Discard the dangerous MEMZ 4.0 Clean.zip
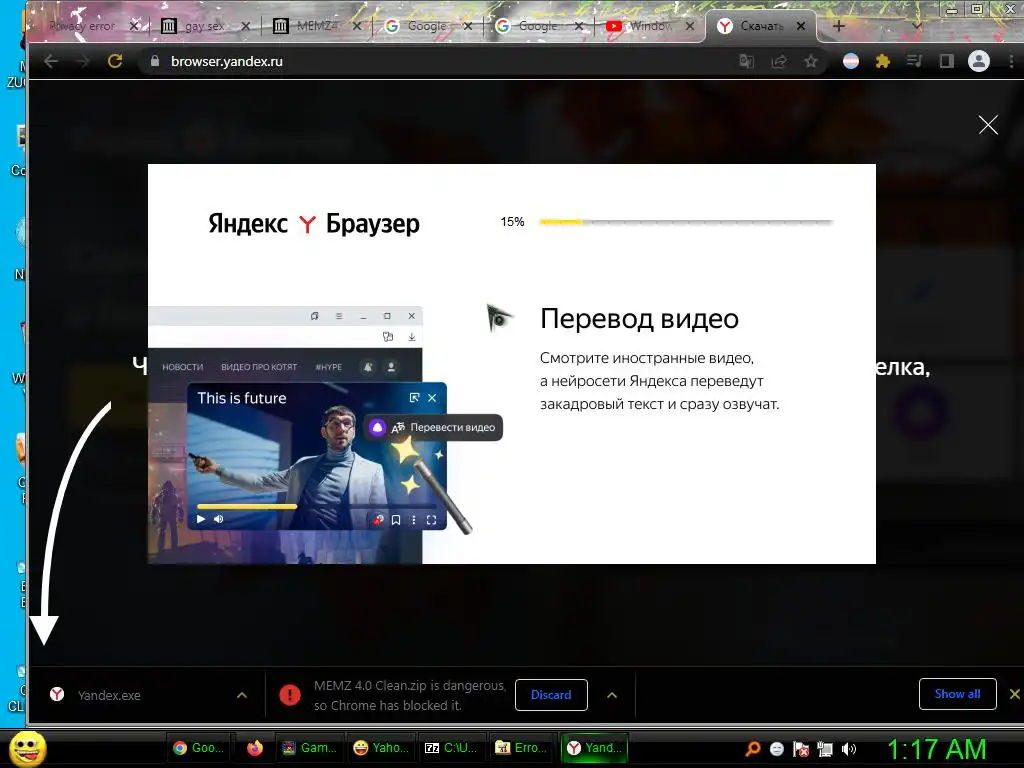 tap(551, 695)
